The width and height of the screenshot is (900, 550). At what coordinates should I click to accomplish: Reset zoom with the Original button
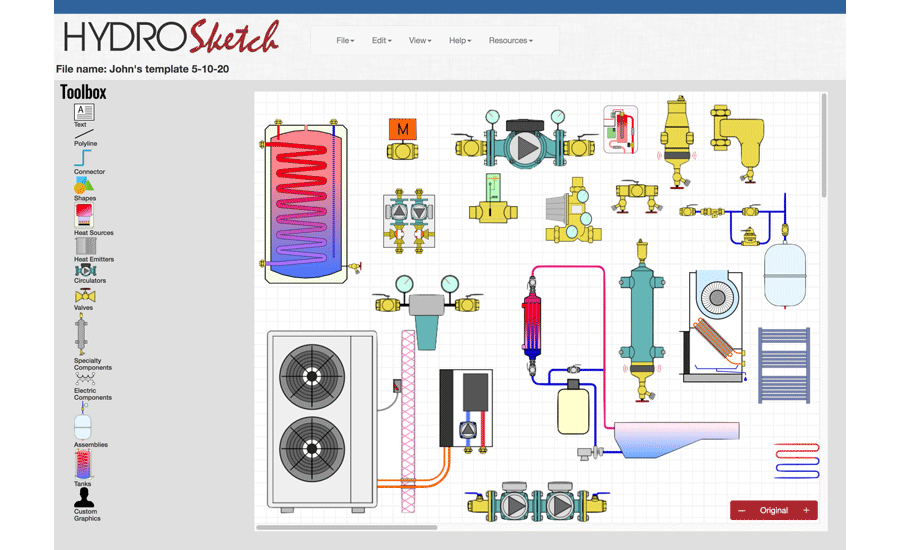[x=774, y=510]
